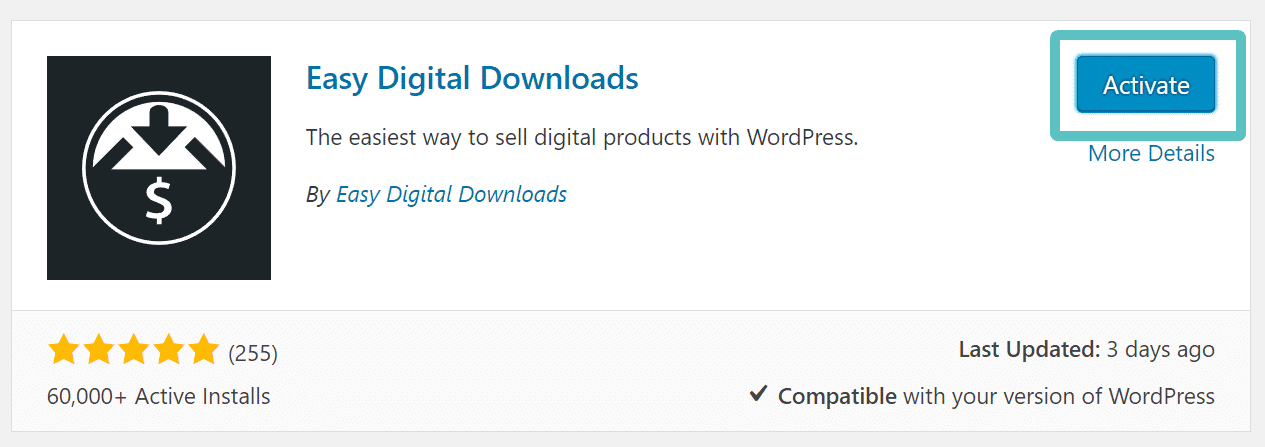
Task: Click the Easy Digital Downloads plugin title
Action: (472, 77)
